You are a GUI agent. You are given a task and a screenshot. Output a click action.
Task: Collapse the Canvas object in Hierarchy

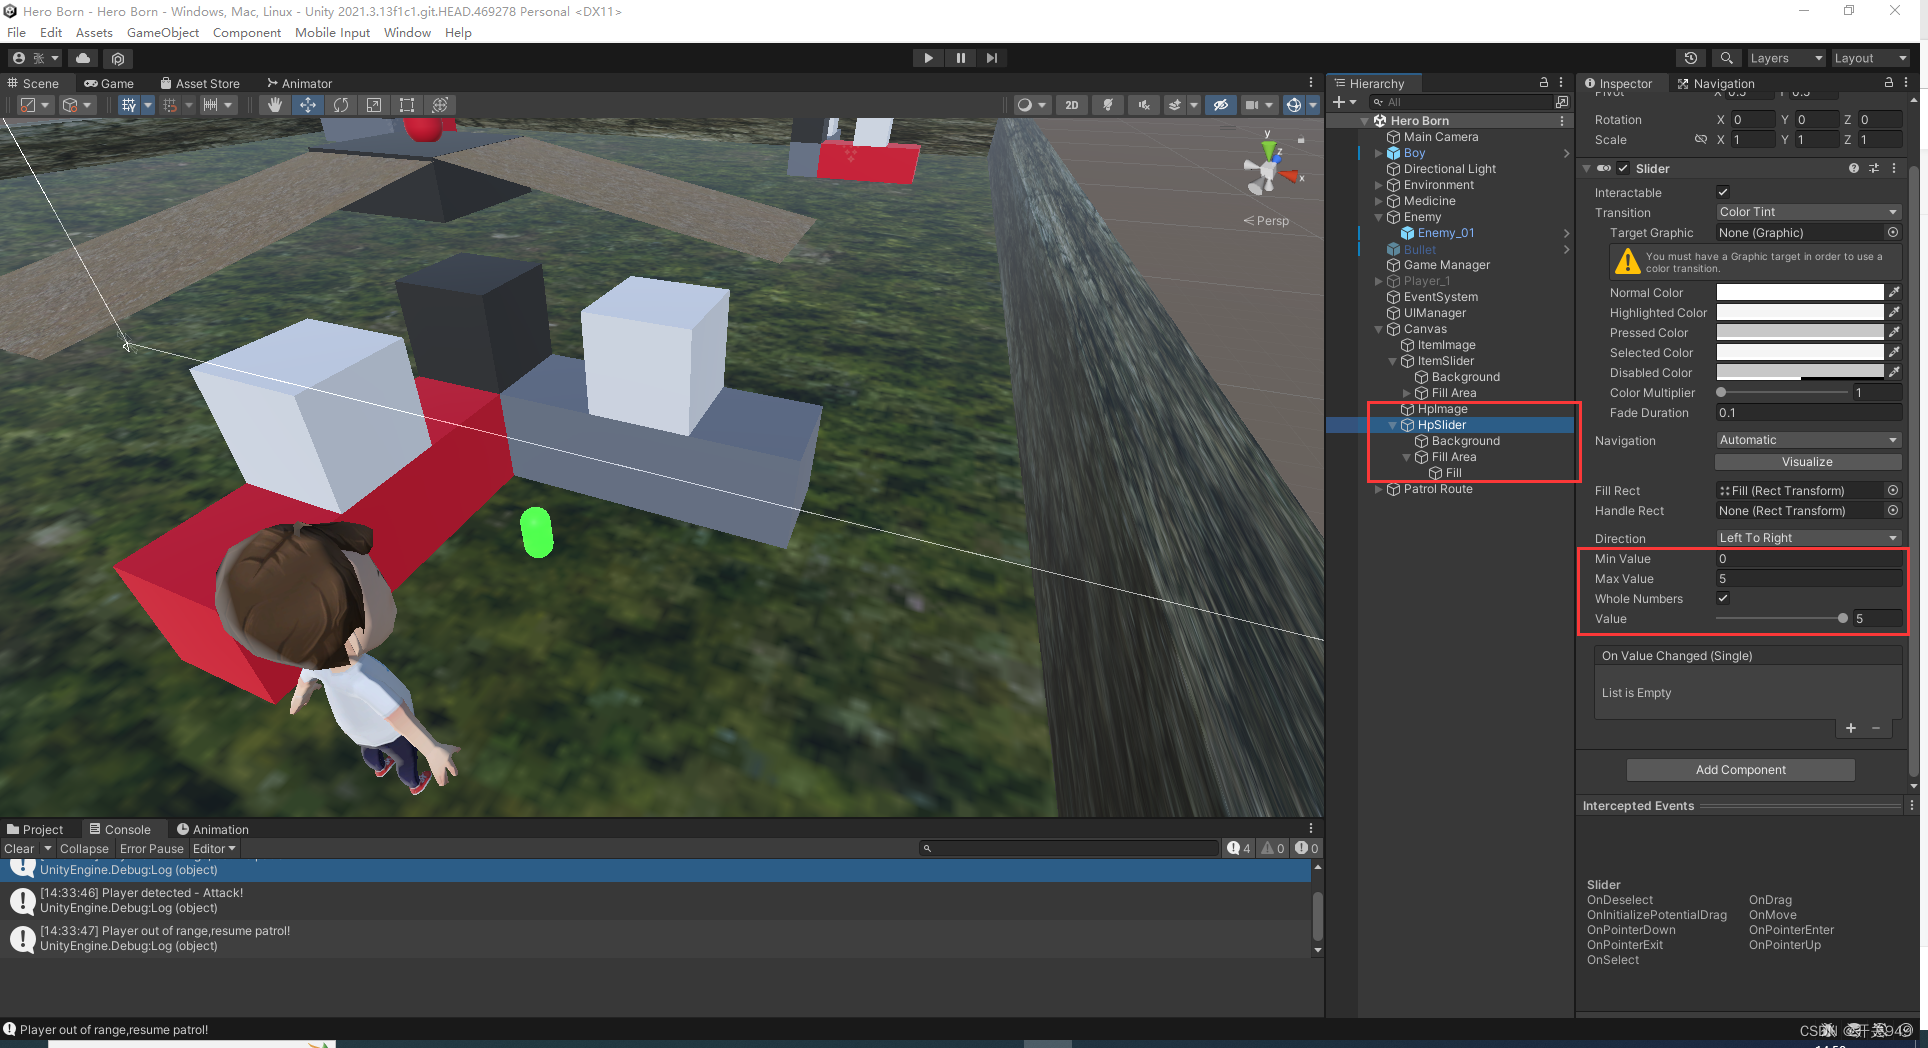pos(1379,329)
